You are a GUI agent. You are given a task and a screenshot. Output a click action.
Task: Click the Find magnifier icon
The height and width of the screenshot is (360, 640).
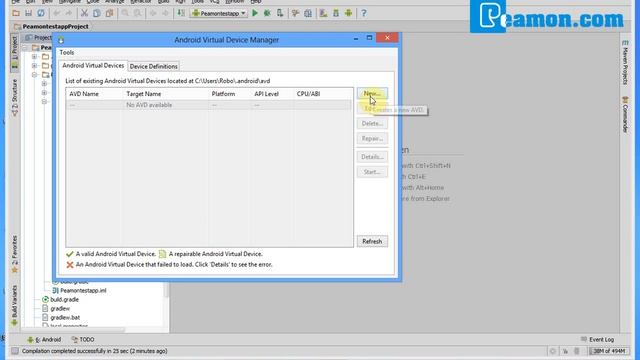pyautogui.click(x=125, y=13)
